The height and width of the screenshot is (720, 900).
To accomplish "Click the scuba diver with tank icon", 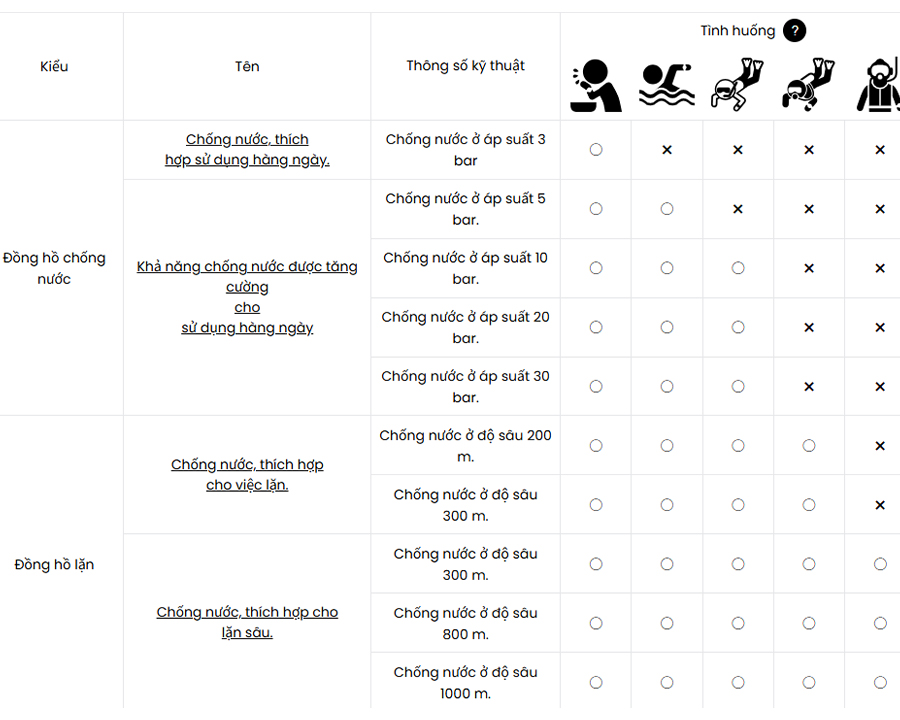I will (x=808, y=84).
